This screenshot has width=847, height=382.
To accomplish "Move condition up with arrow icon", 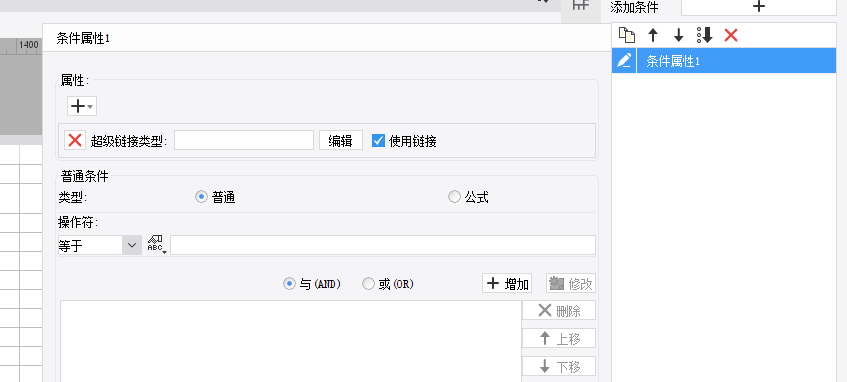I will pos(653,36).
